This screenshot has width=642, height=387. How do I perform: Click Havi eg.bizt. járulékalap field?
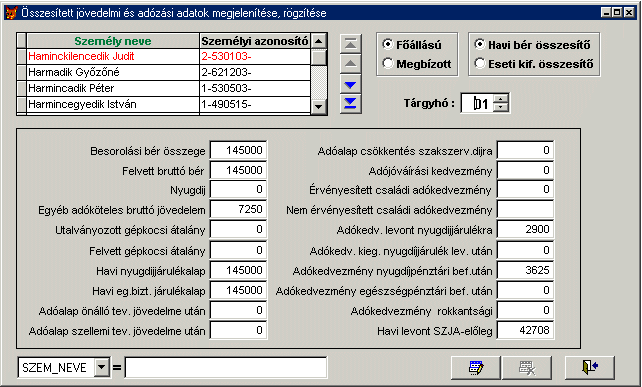click(238, 290)
